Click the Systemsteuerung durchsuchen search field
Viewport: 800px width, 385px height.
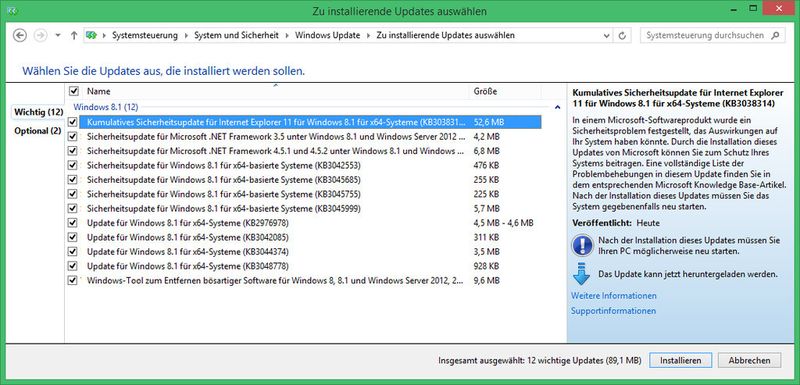(705, 36)
